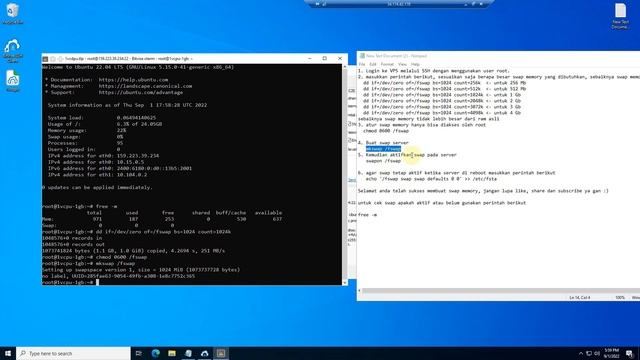The height and width of the screenshot is (360, 640).
Task: Click the ubuntu.com/advantage URL in the terminal
Action: click(141, 93)
